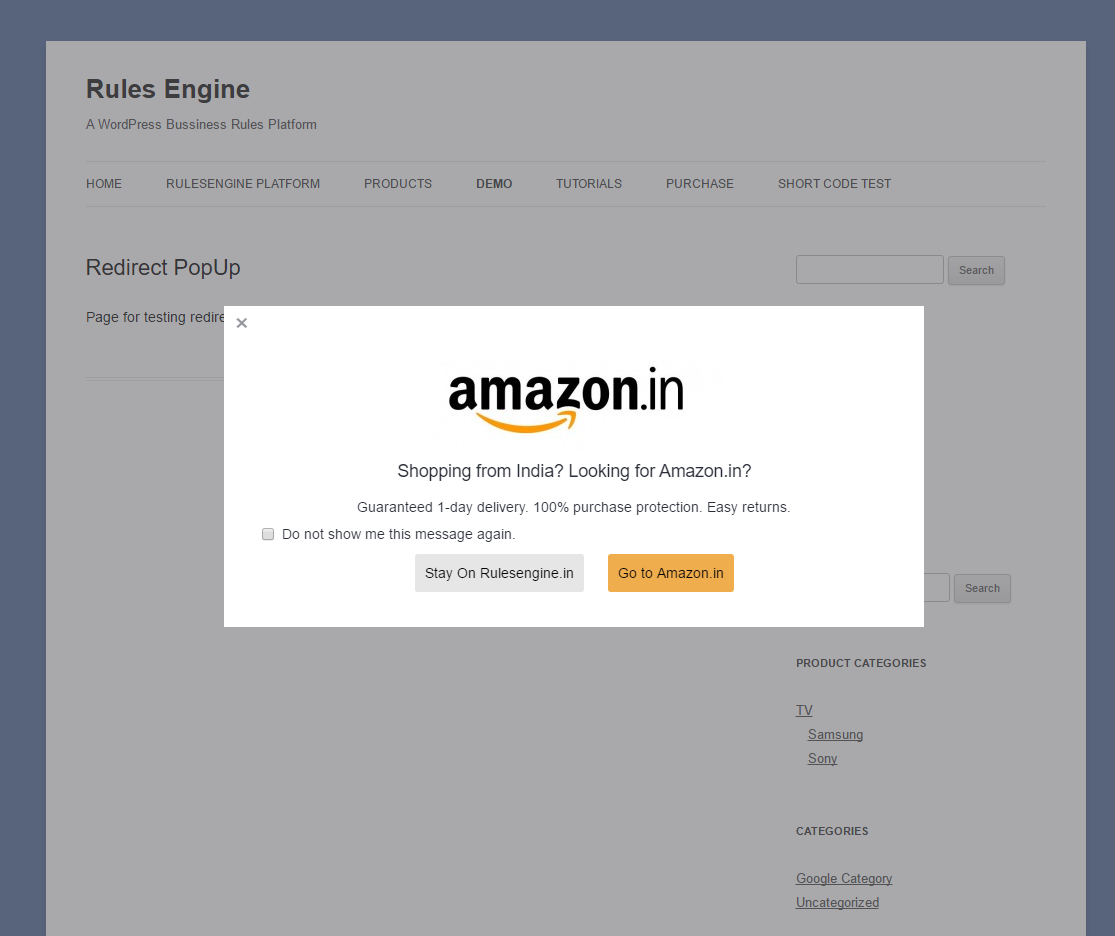Select the DEMO menu item
Screen dimensions: 1115x936
[494, 184]
